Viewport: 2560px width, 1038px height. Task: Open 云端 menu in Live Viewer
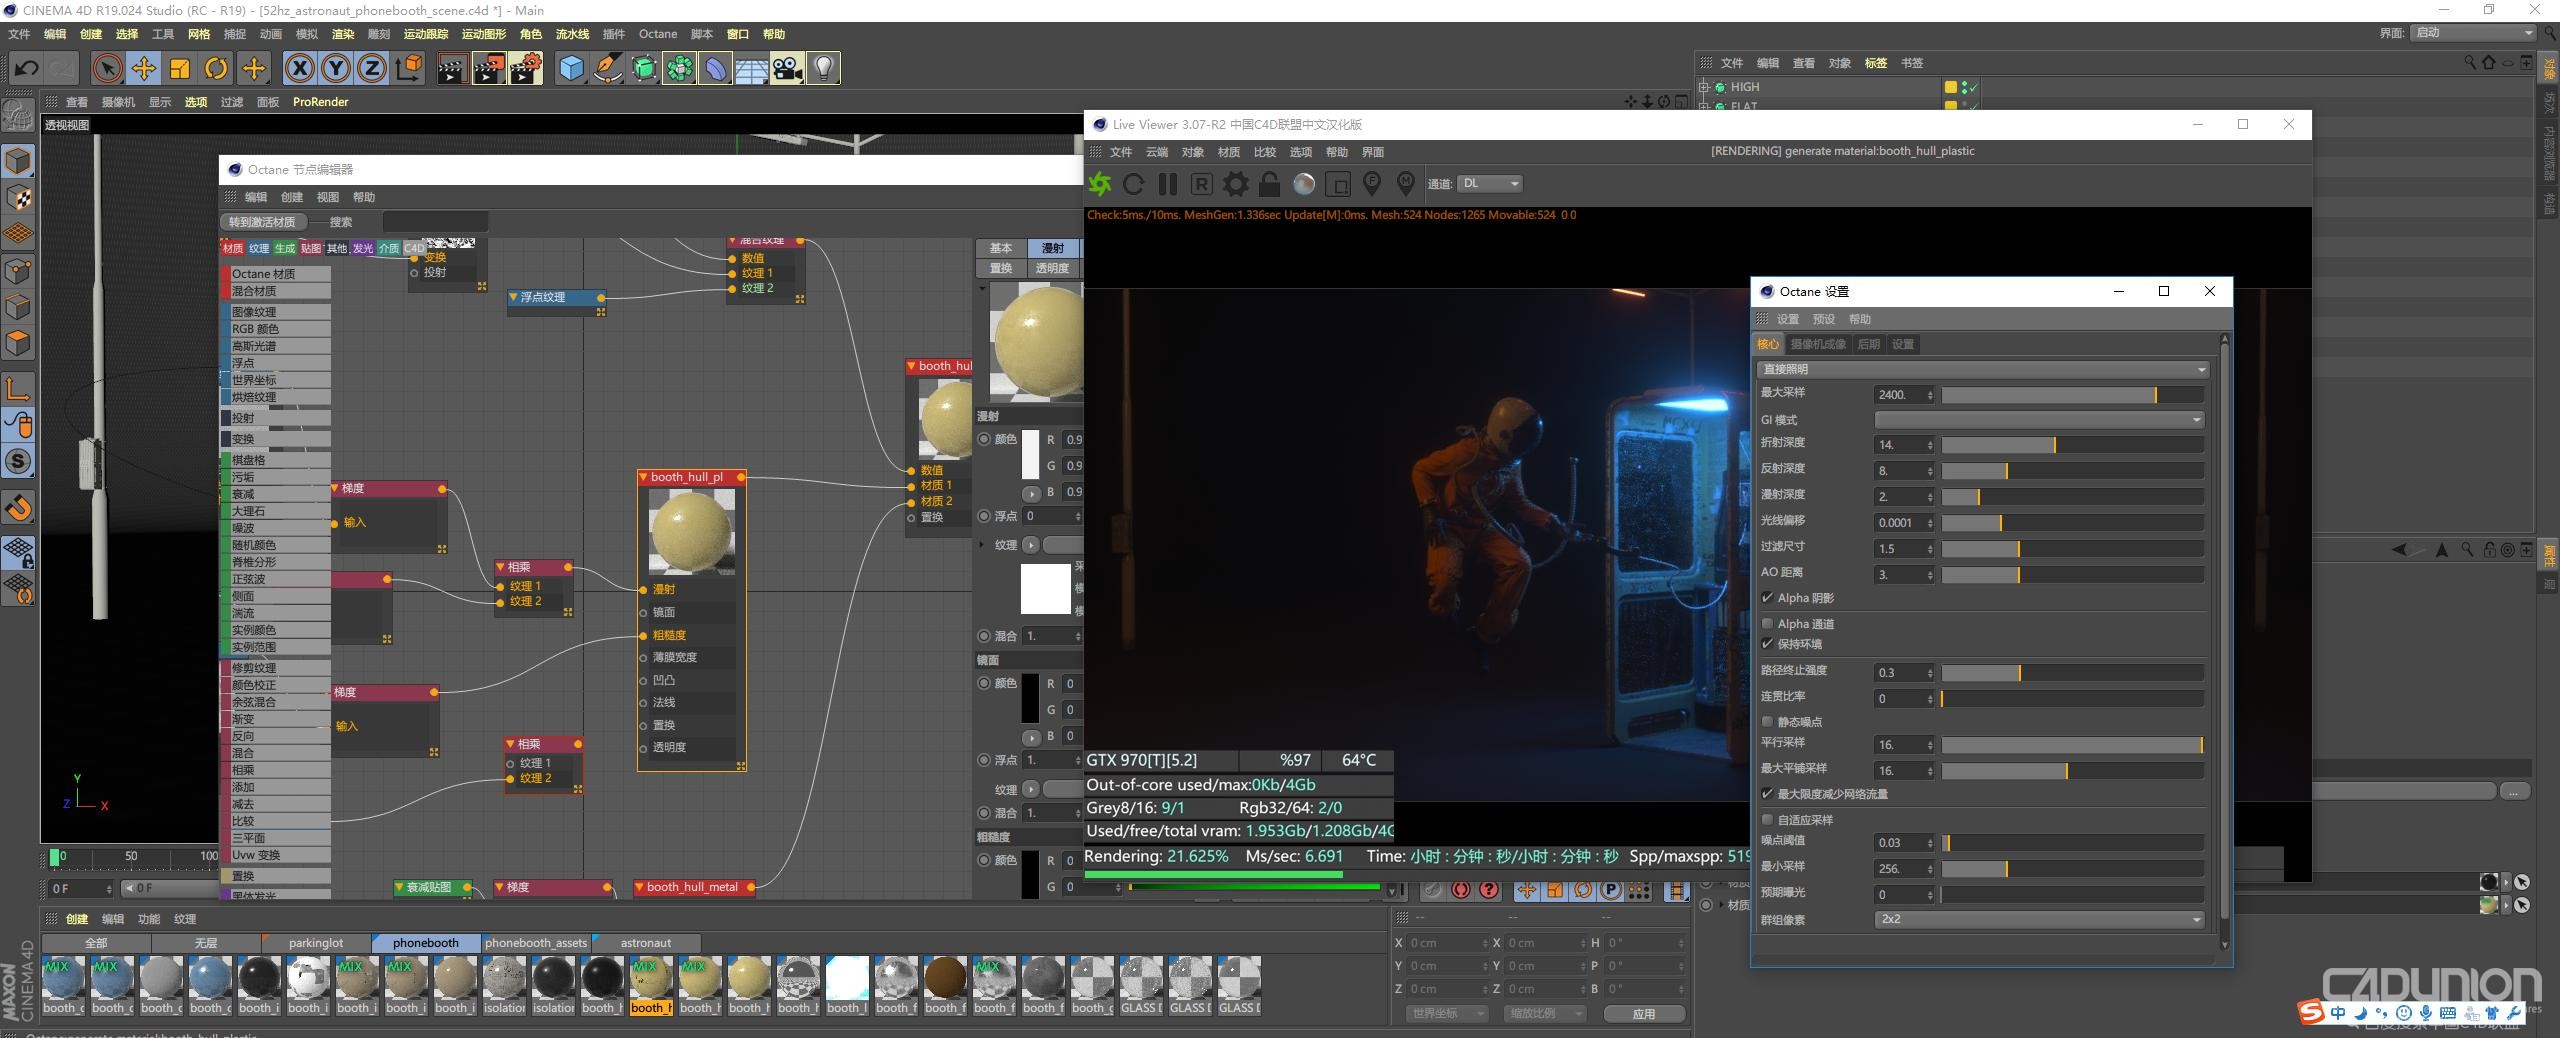tap(1157, 152)
